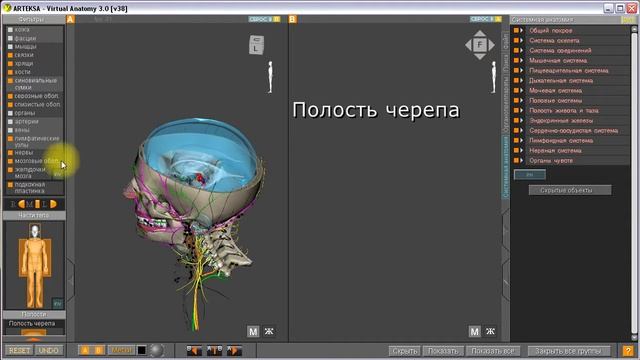Select the head region on body parts thumbnail
The image size is (640, 360).
click(x=35, y=231)
